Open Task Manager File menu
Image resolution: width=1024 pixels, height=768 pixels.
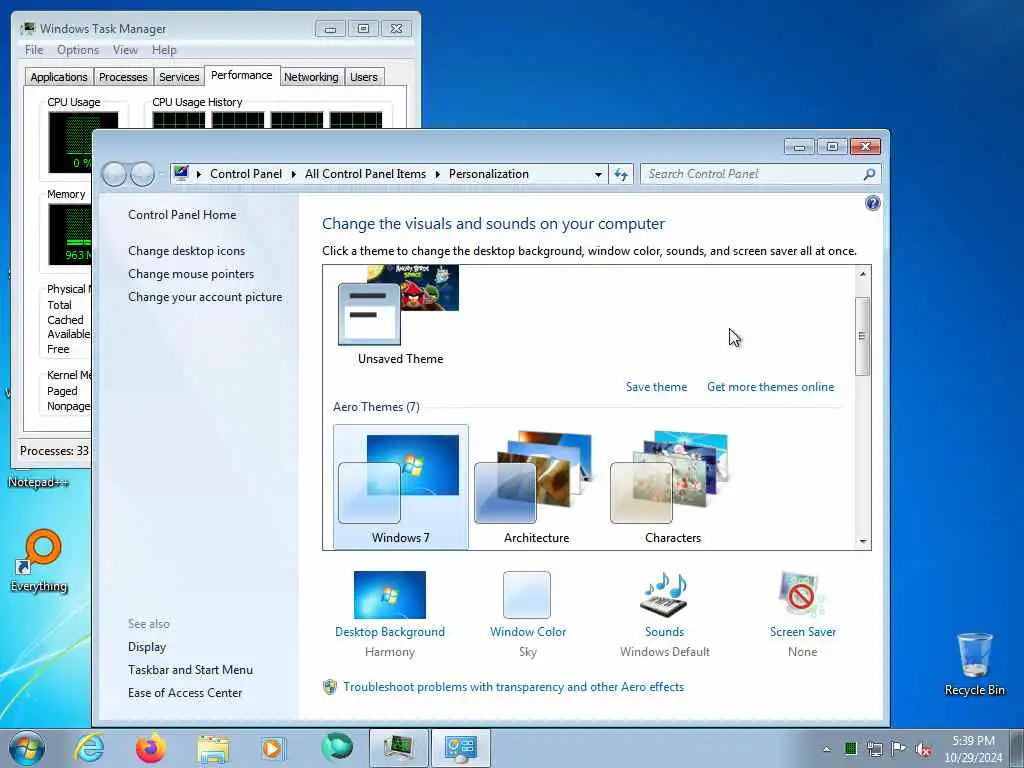(34, 50)
